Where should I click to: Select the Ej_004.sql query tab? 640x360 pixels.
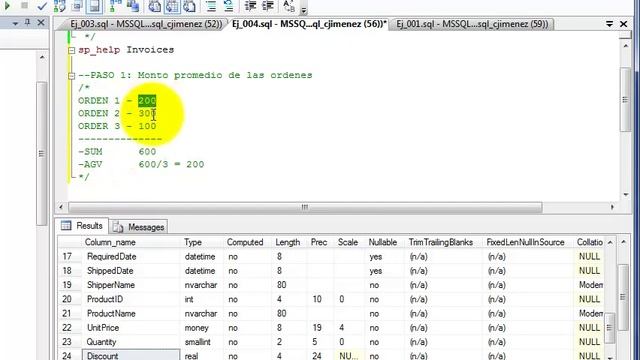[309, 24]
